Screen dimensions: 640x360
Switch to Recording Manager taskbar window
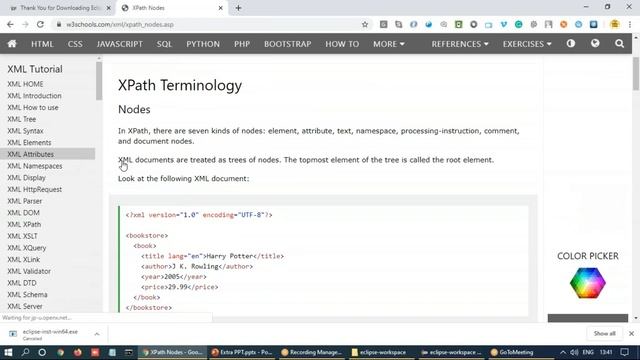coord(312,352)
